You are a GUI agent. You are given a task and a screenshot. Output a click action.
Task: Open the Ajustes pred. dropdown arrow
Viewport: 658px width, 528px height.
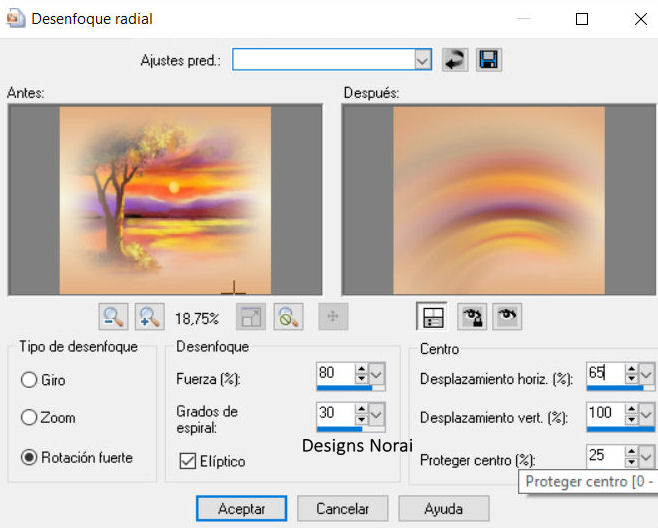(x=423, y=60)
